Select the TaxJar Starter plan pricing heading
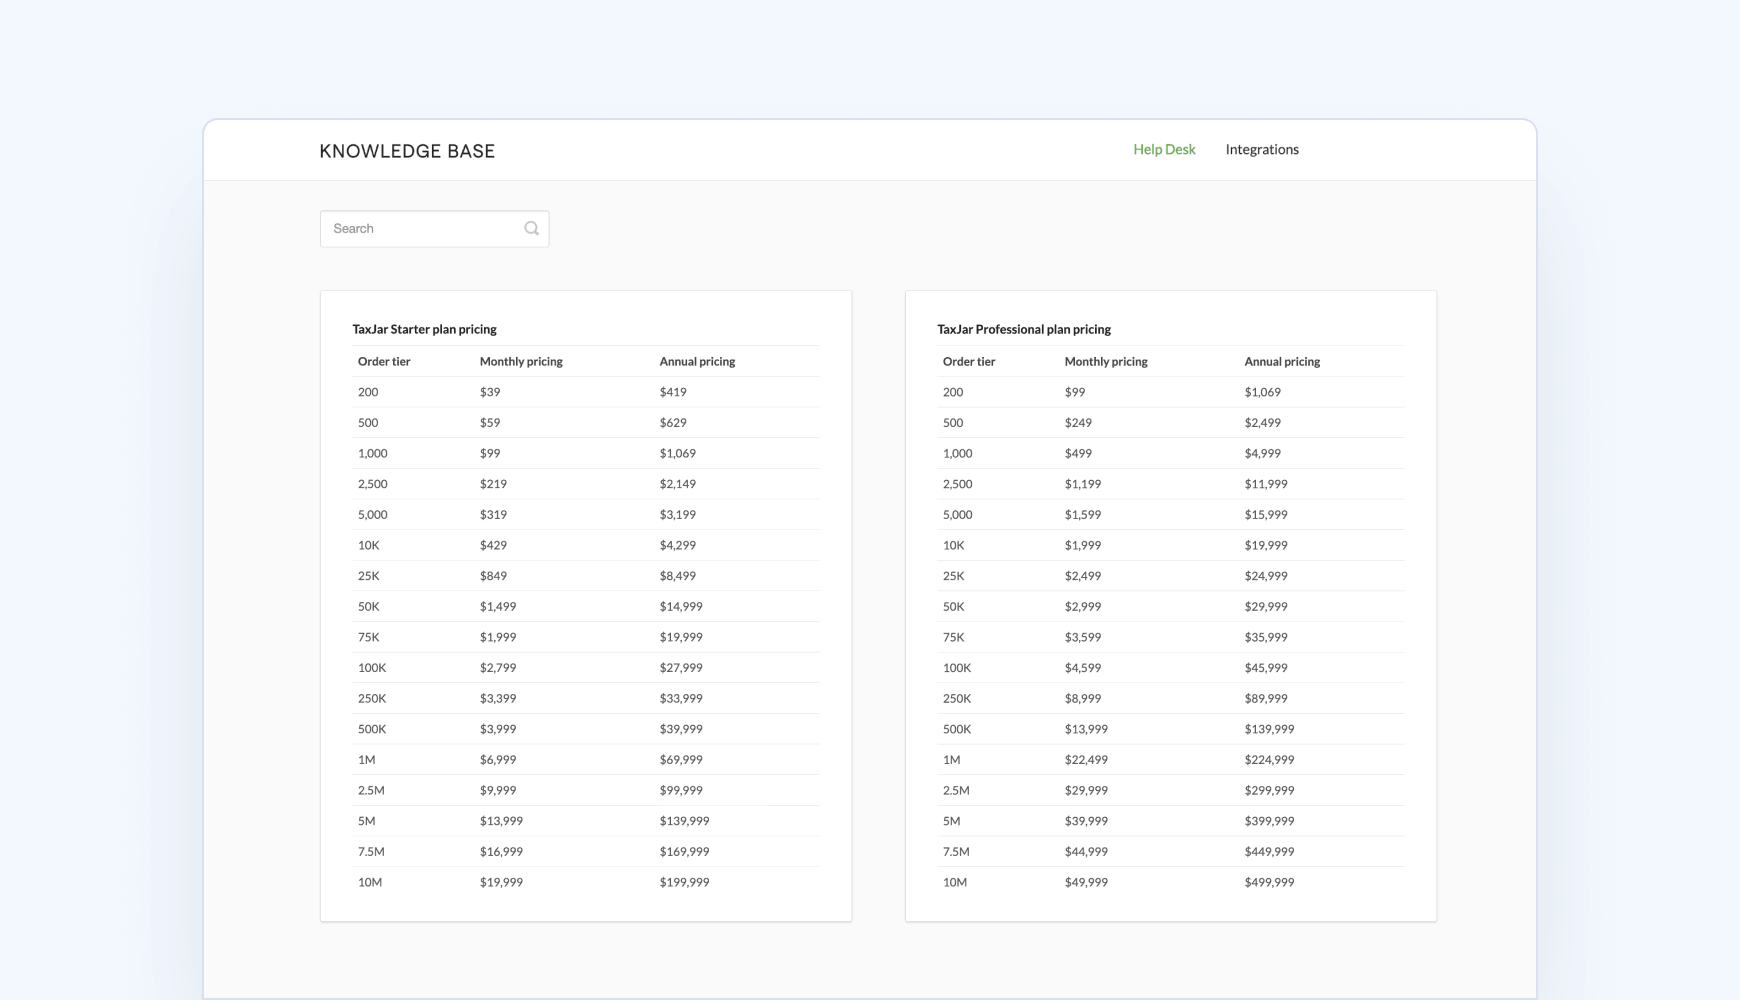Image resolution: width=1740 pixels, height=1000 pixels. pos(424,329)
